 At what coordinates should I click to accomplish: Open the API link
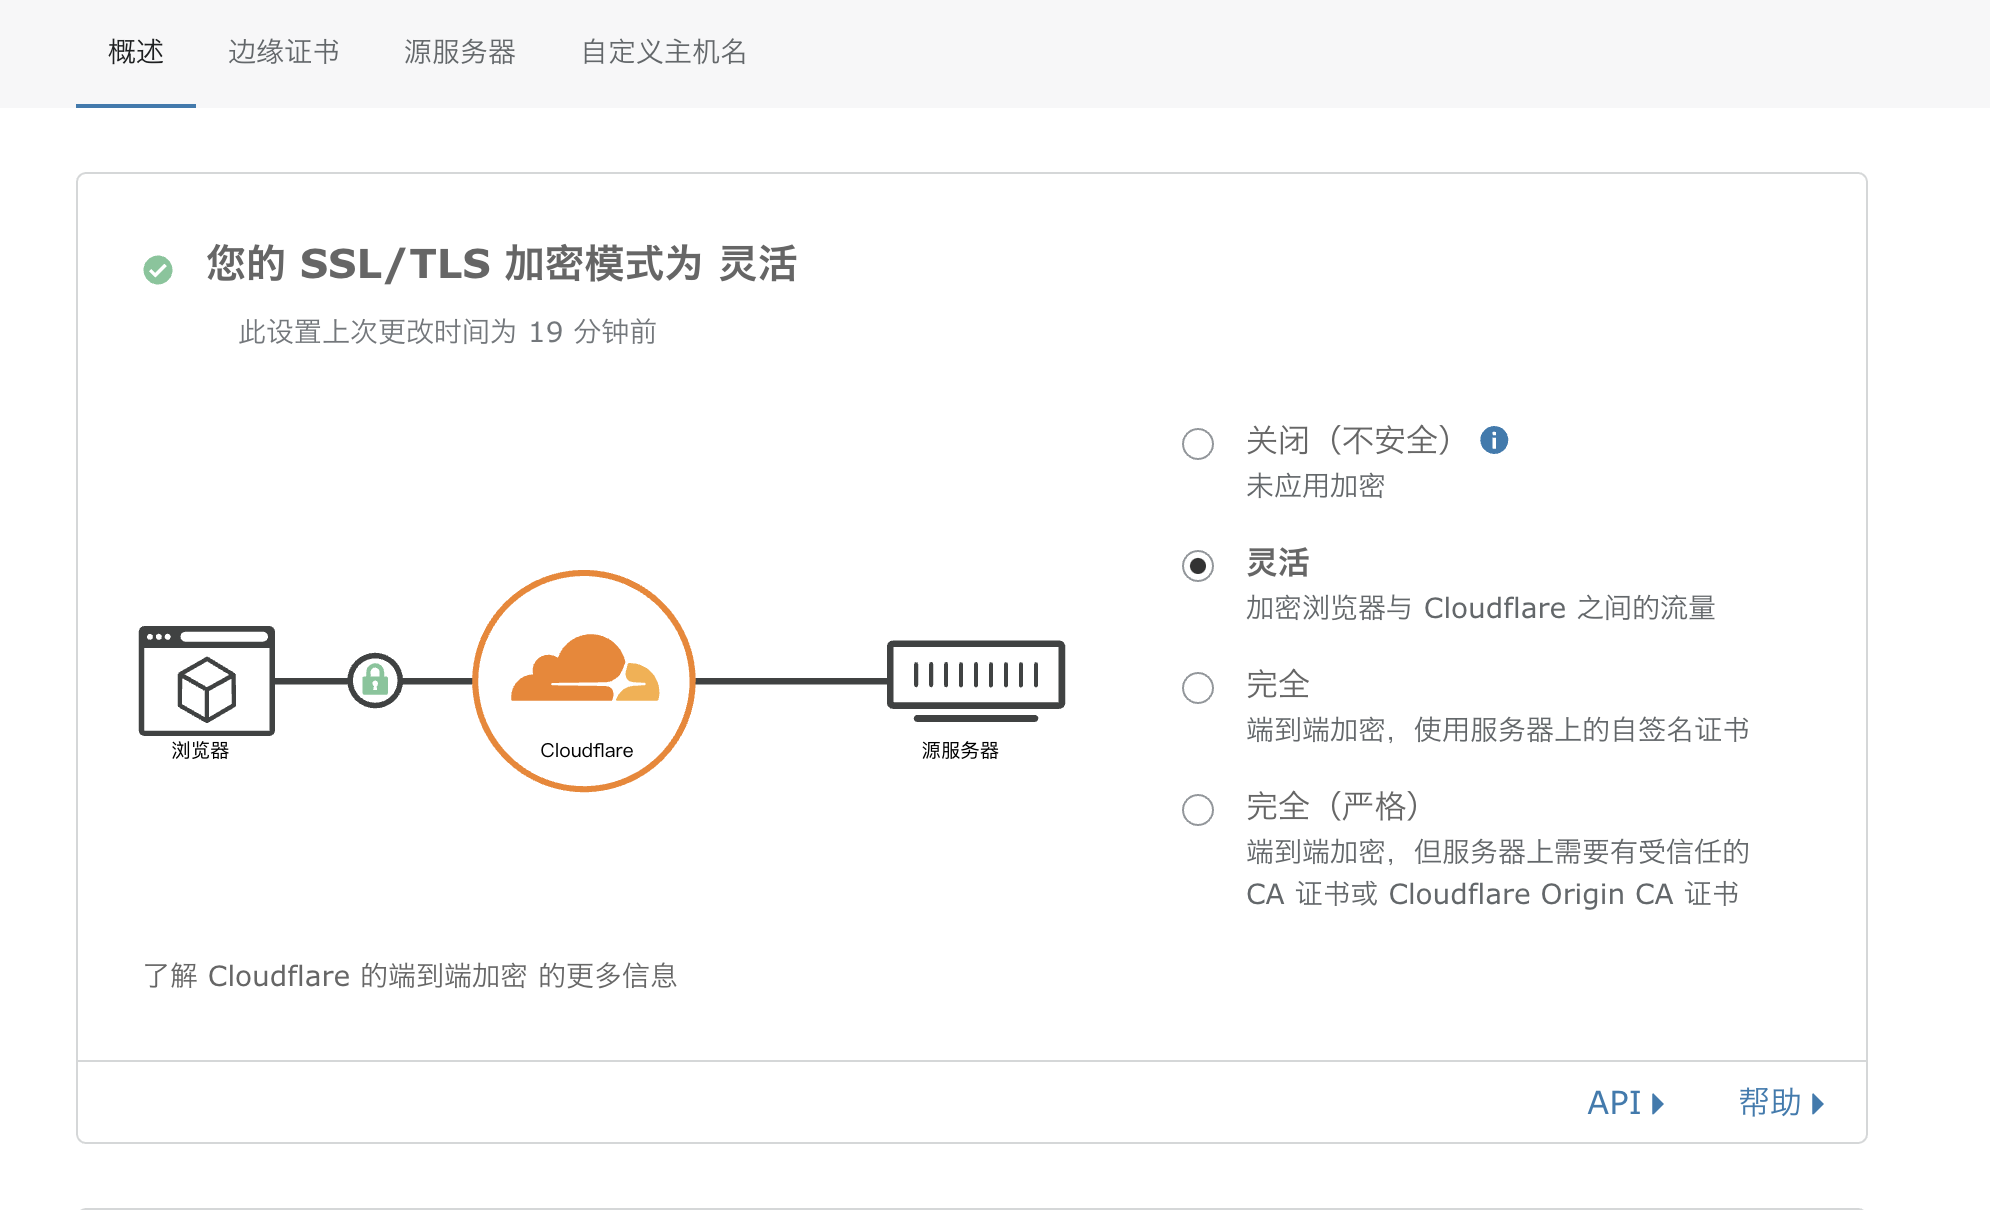point(1615,1103)
